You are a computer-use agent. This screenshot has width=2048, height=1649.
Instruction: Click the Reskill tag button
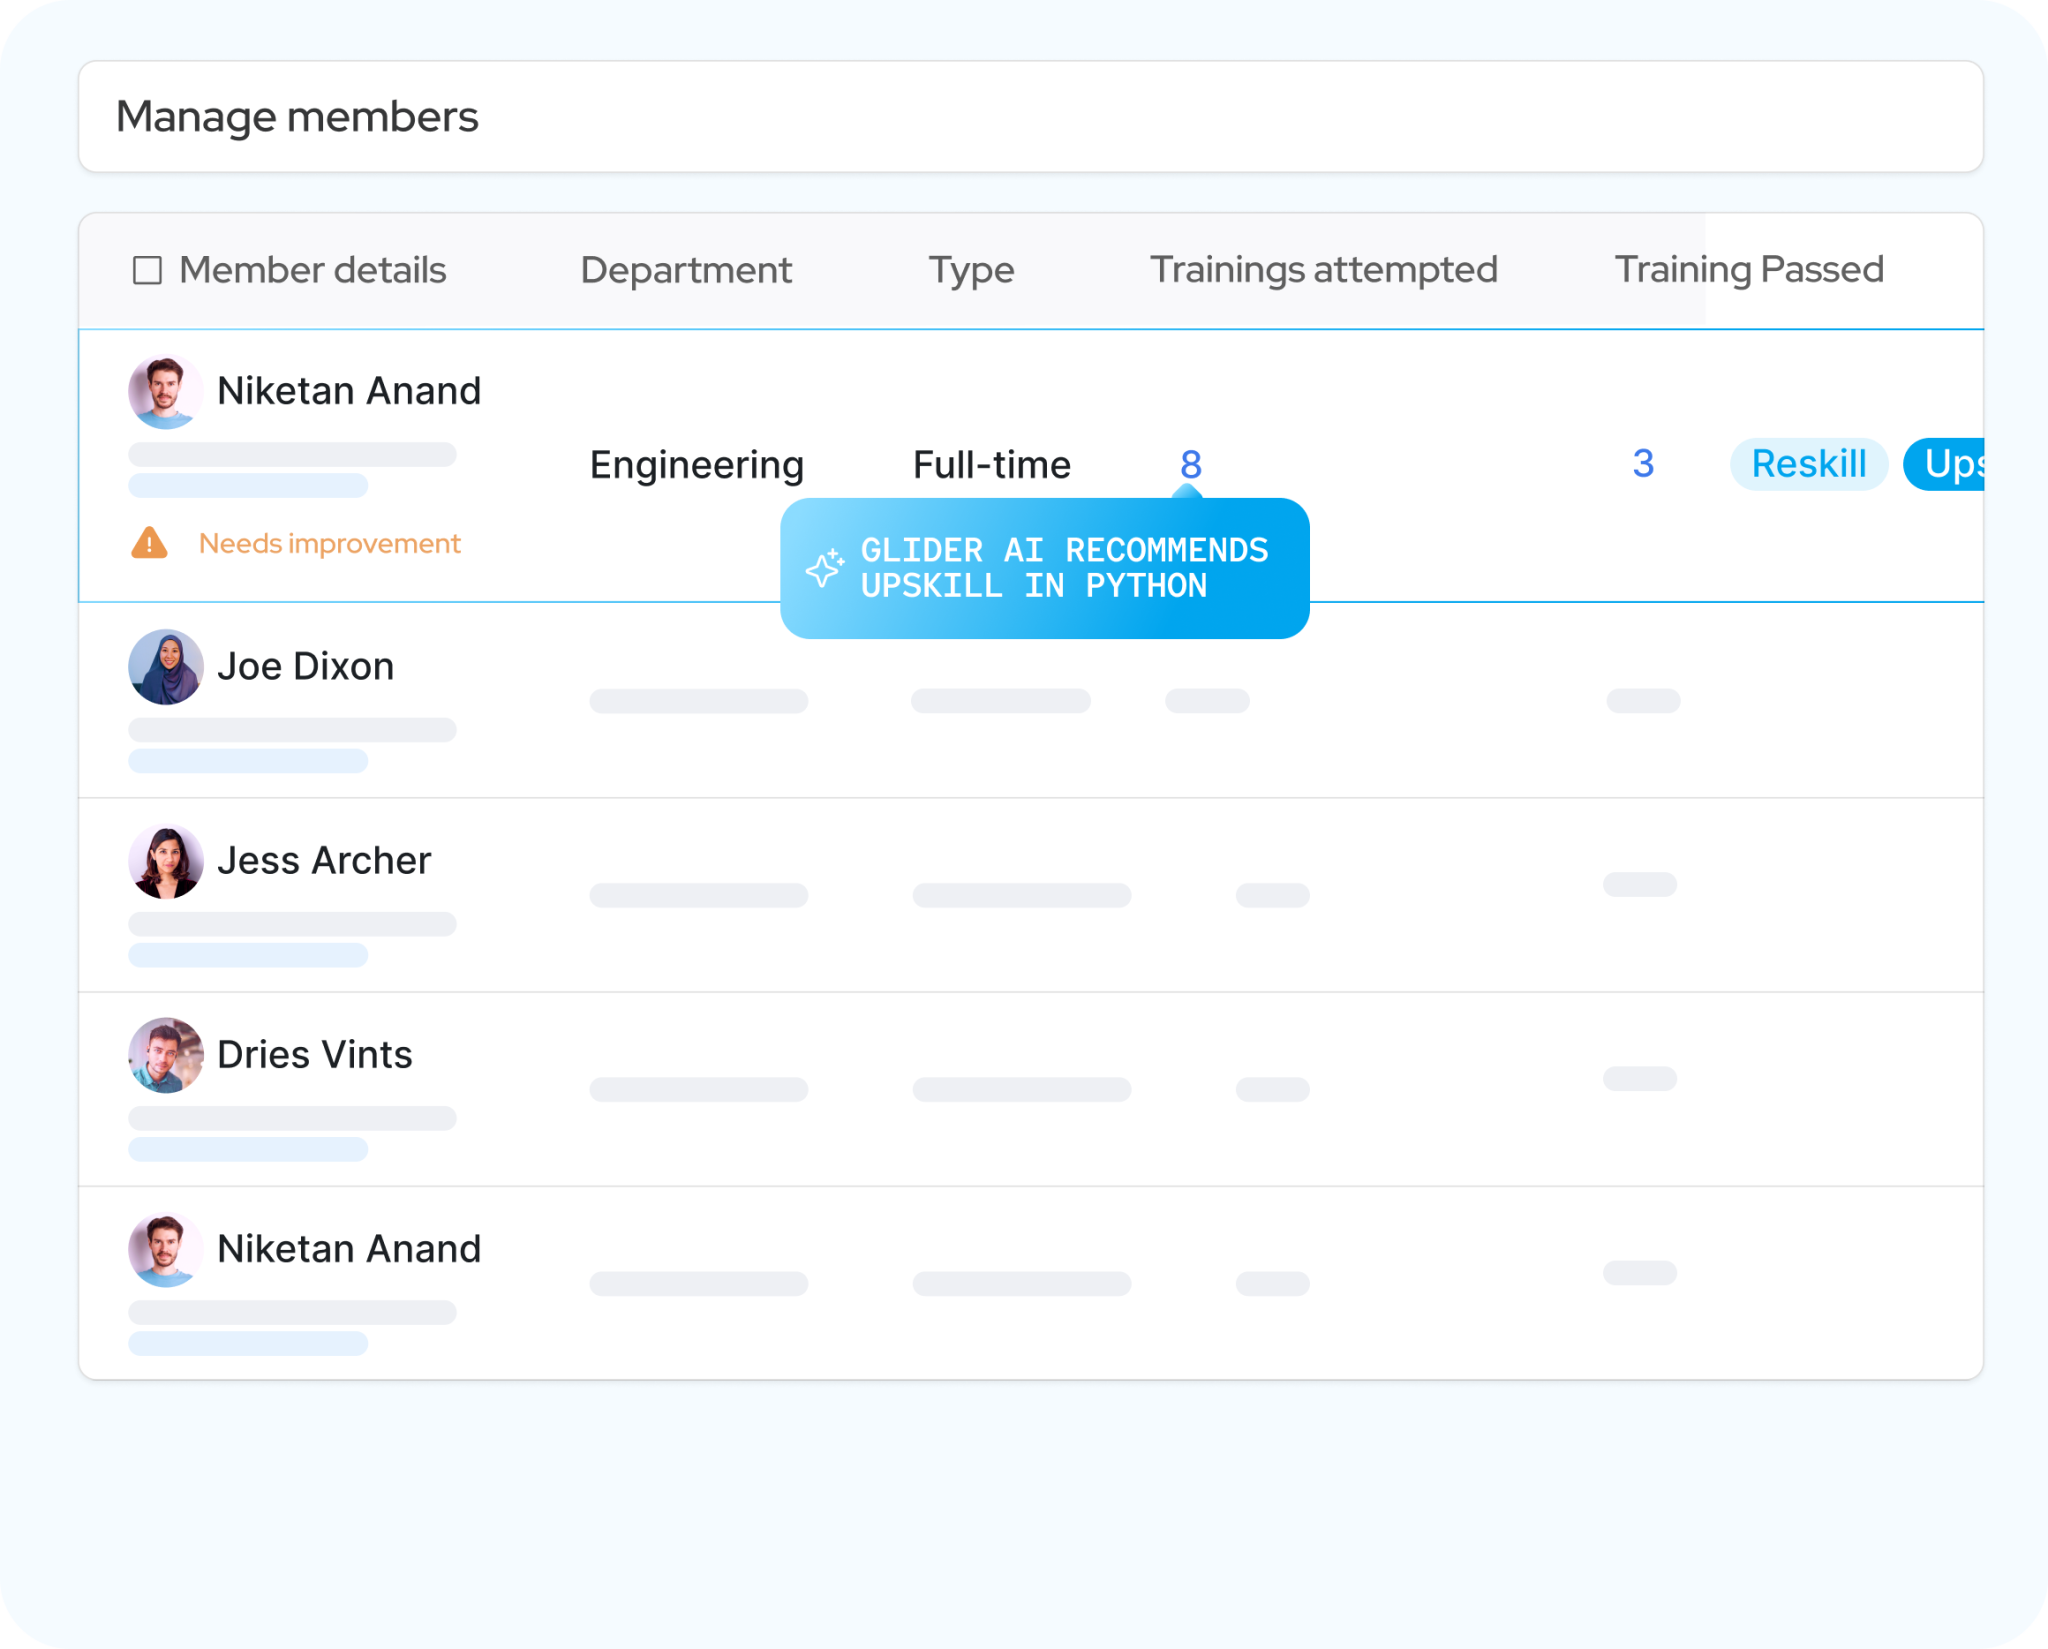coord(1808,464)
